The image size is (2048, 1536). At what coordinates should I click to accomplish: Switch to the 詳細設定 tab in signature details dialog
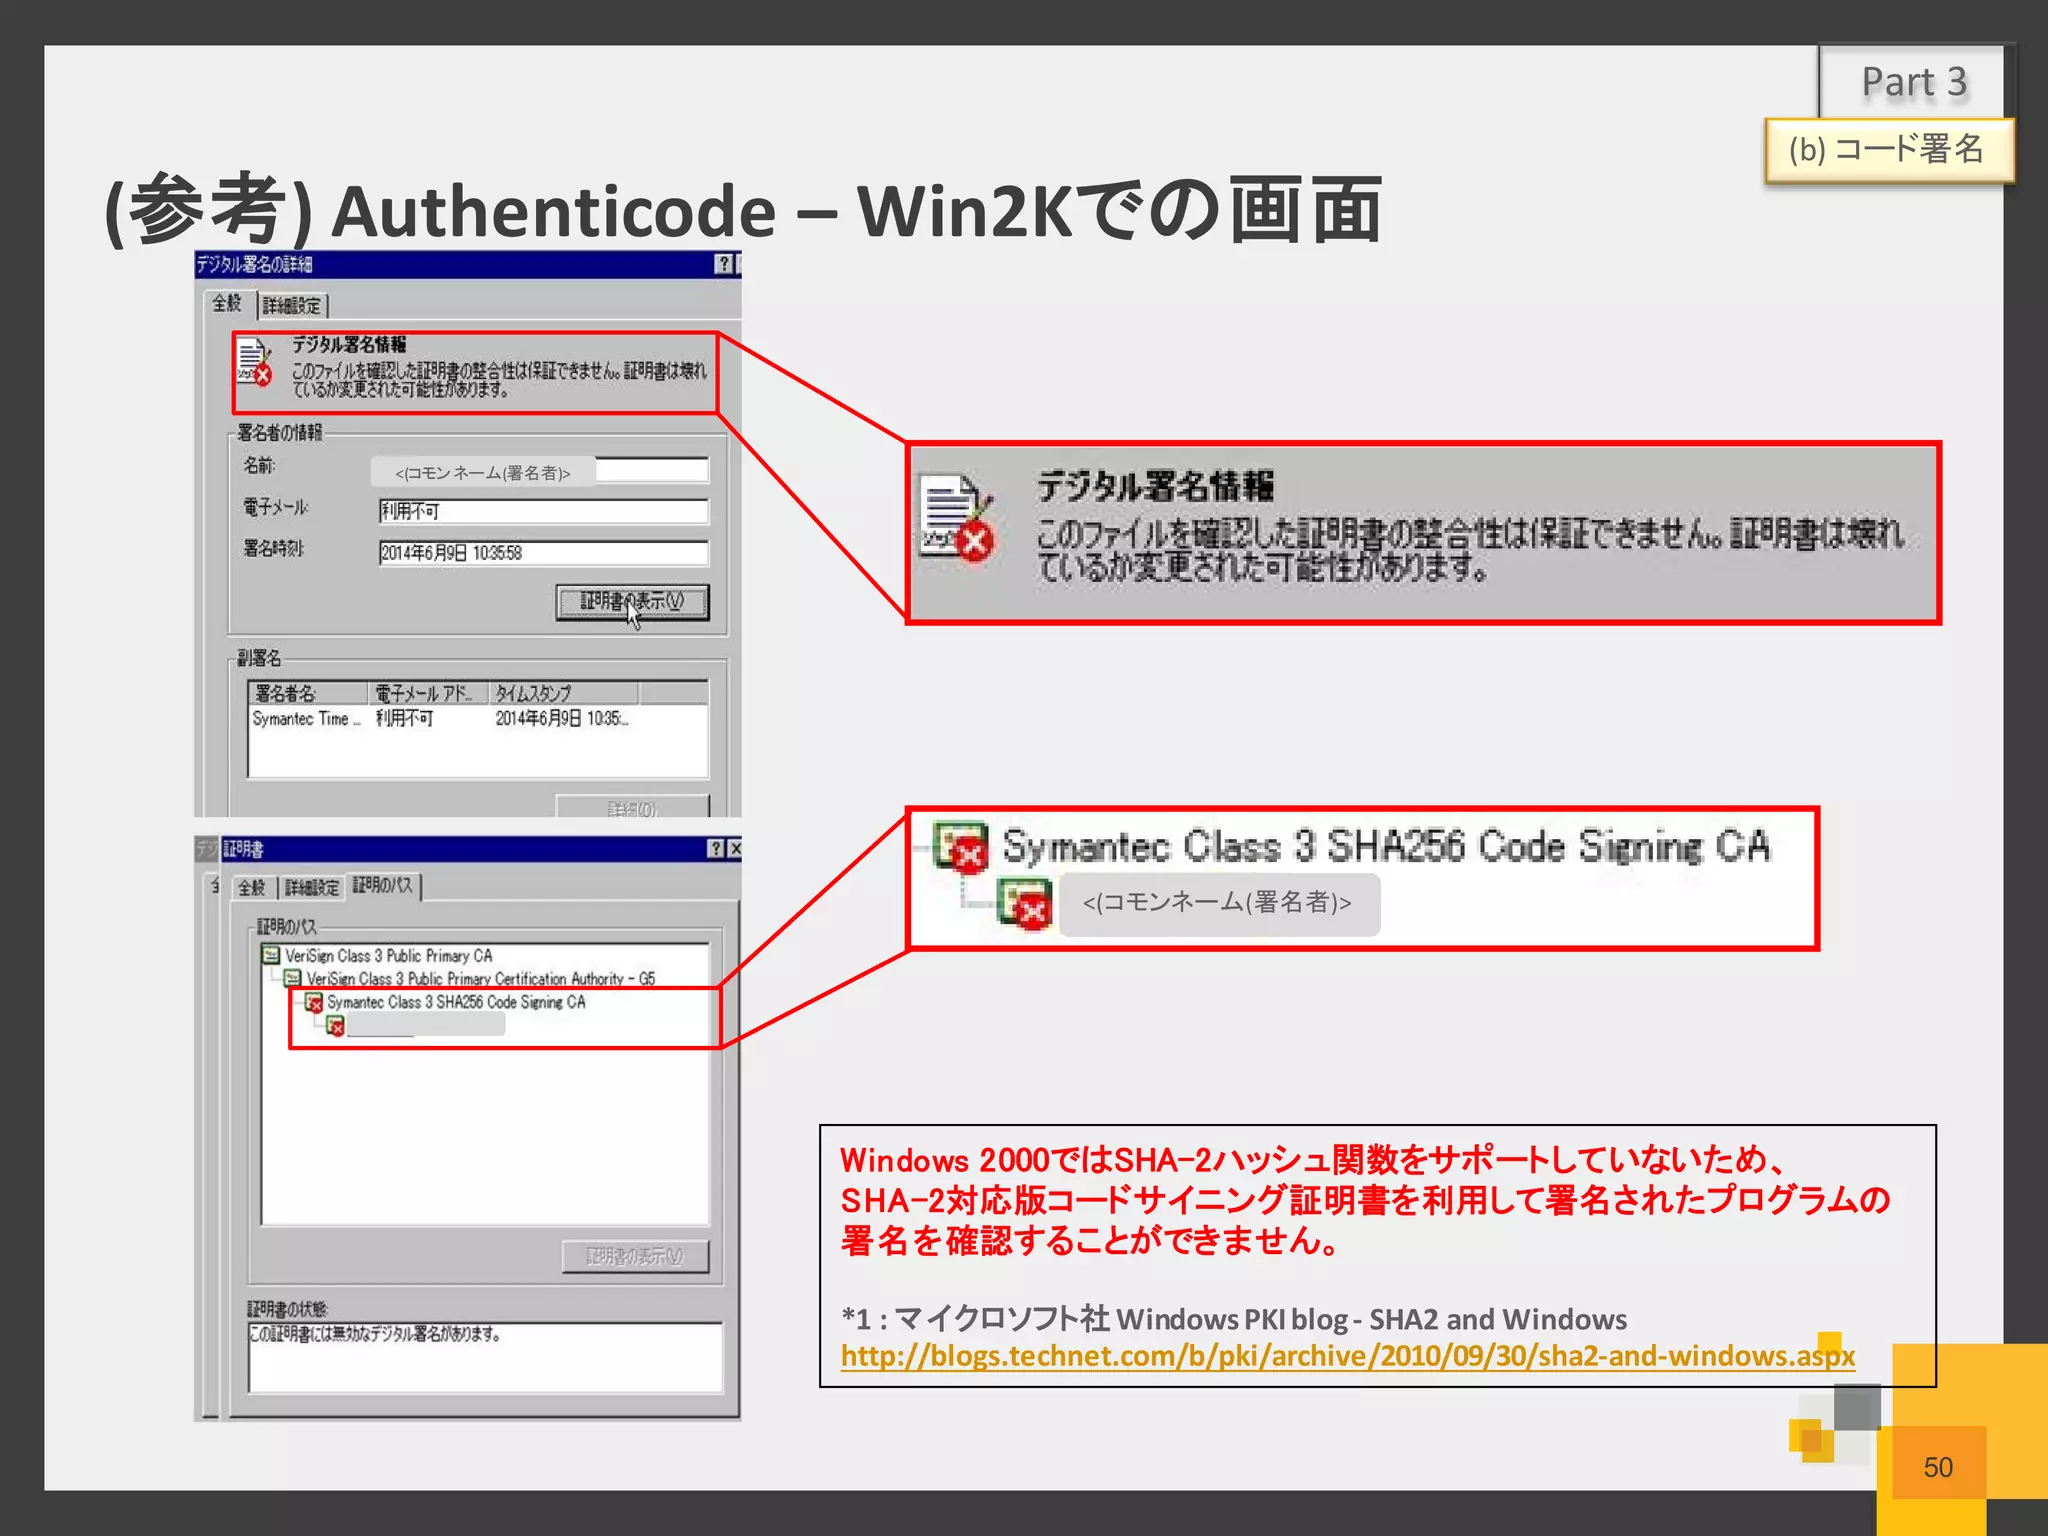[293, 305]
